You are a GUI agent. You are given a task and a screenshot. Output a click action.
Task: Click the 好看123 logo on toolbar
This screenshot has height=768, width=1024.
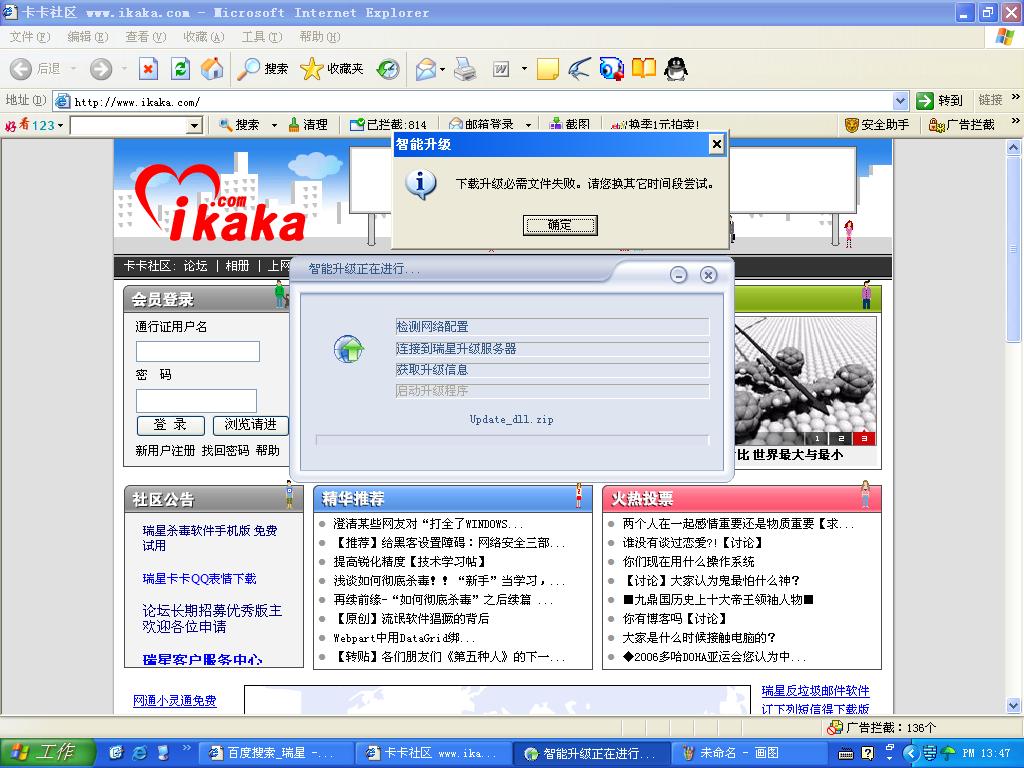click(x=30, y=124)
